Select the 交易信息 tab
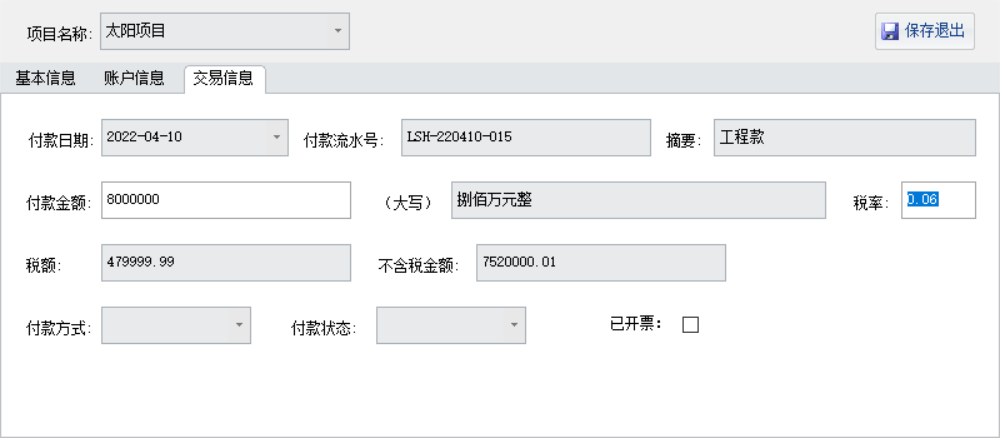This screenshot has height=438, width=1000. click(223, 78)
